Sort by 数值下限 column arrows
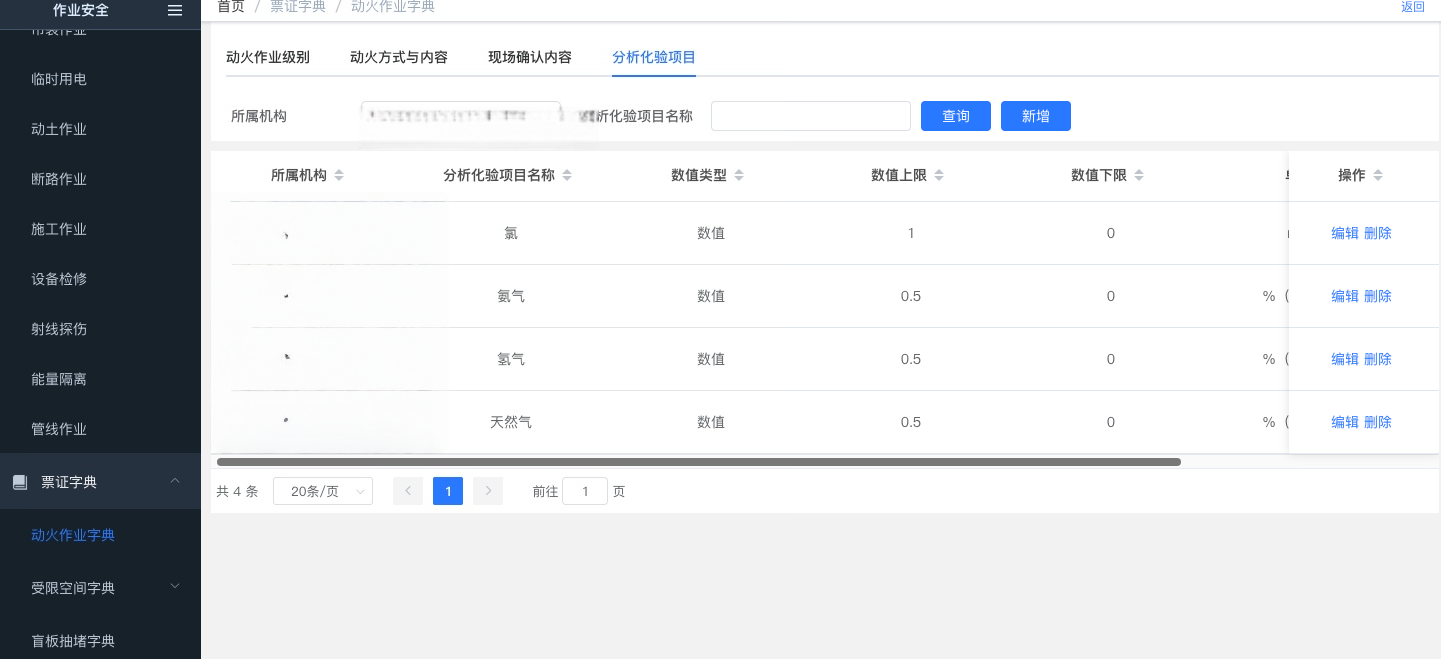1441x659 pixels. [x=1139, y=176]
